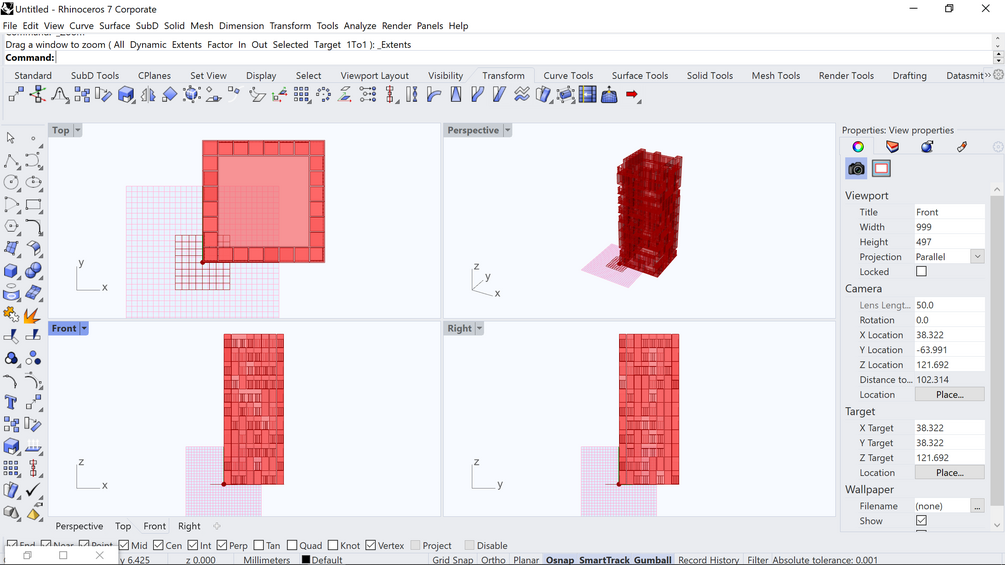Click the camera Location Place button
The height and width of the screenshot is (565, 1005).
click(949, 395)
